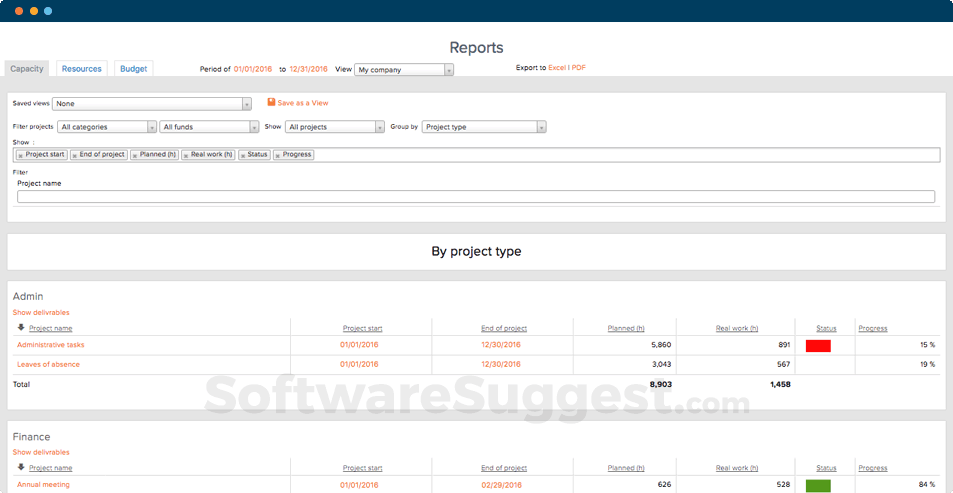Click the red status swatch for Administrative tasks
Viewport: 953px width, 493px height.
pos(818,345)
